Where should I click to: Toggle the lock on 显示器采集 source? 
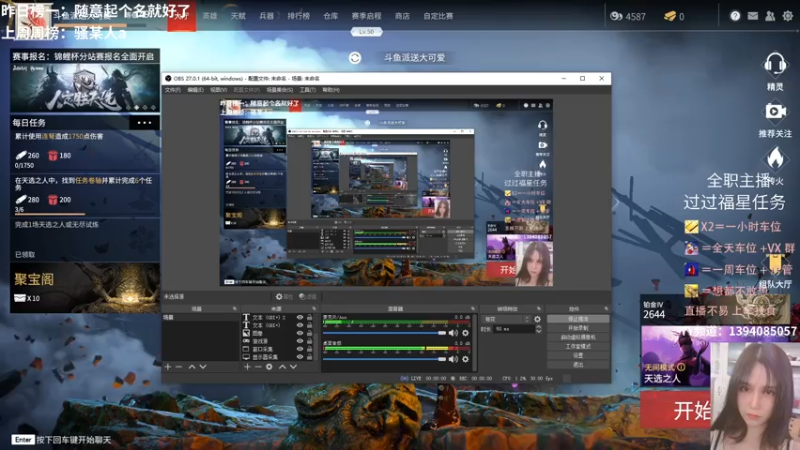click(x=310, y=357)
